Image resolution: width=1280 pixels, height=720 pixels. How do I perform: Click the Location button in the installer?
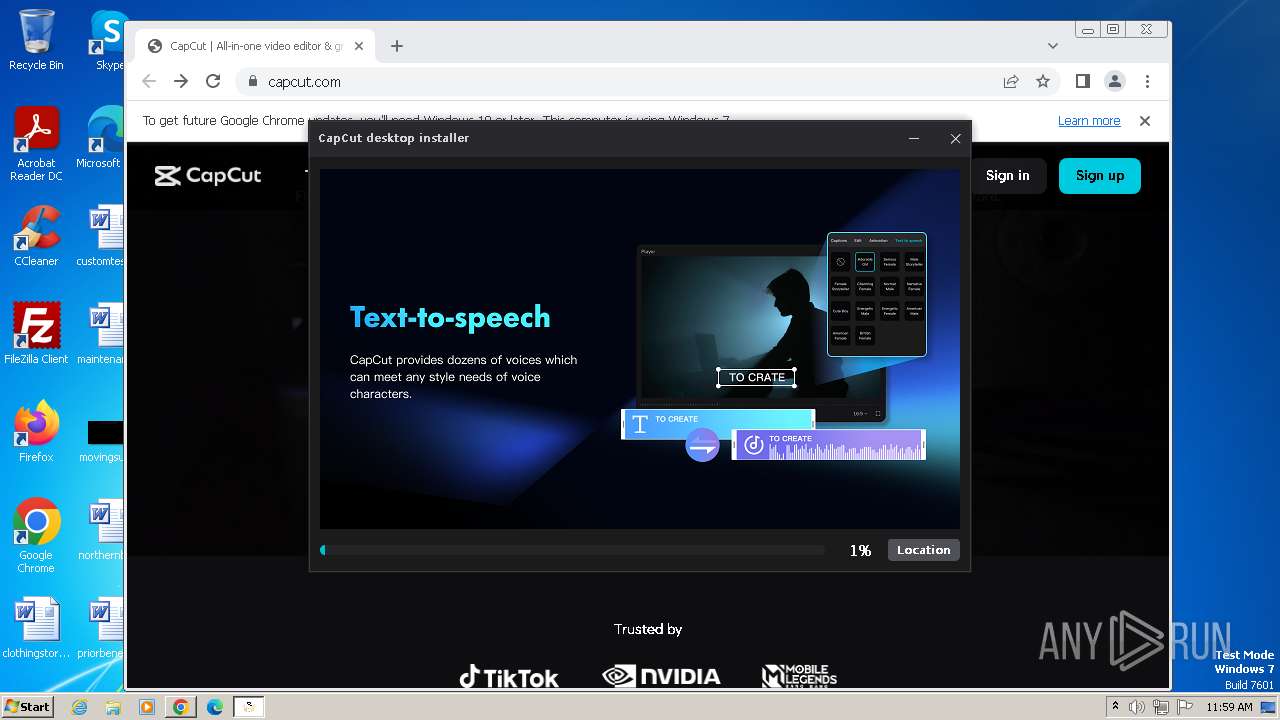coord(923,550)
